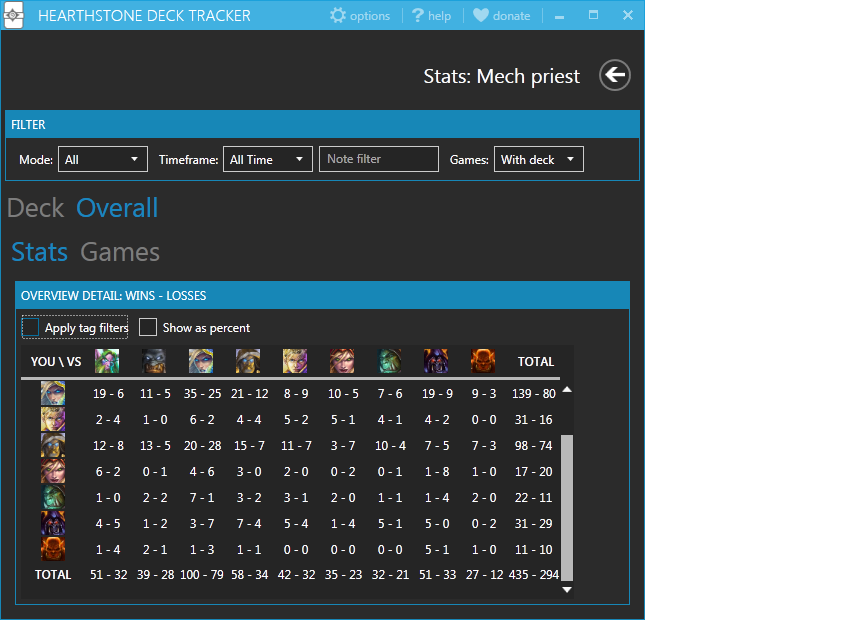Click cell 20 - 28 in Paladin row
Screen dimensions: 864x620
[x=202, y=445]
